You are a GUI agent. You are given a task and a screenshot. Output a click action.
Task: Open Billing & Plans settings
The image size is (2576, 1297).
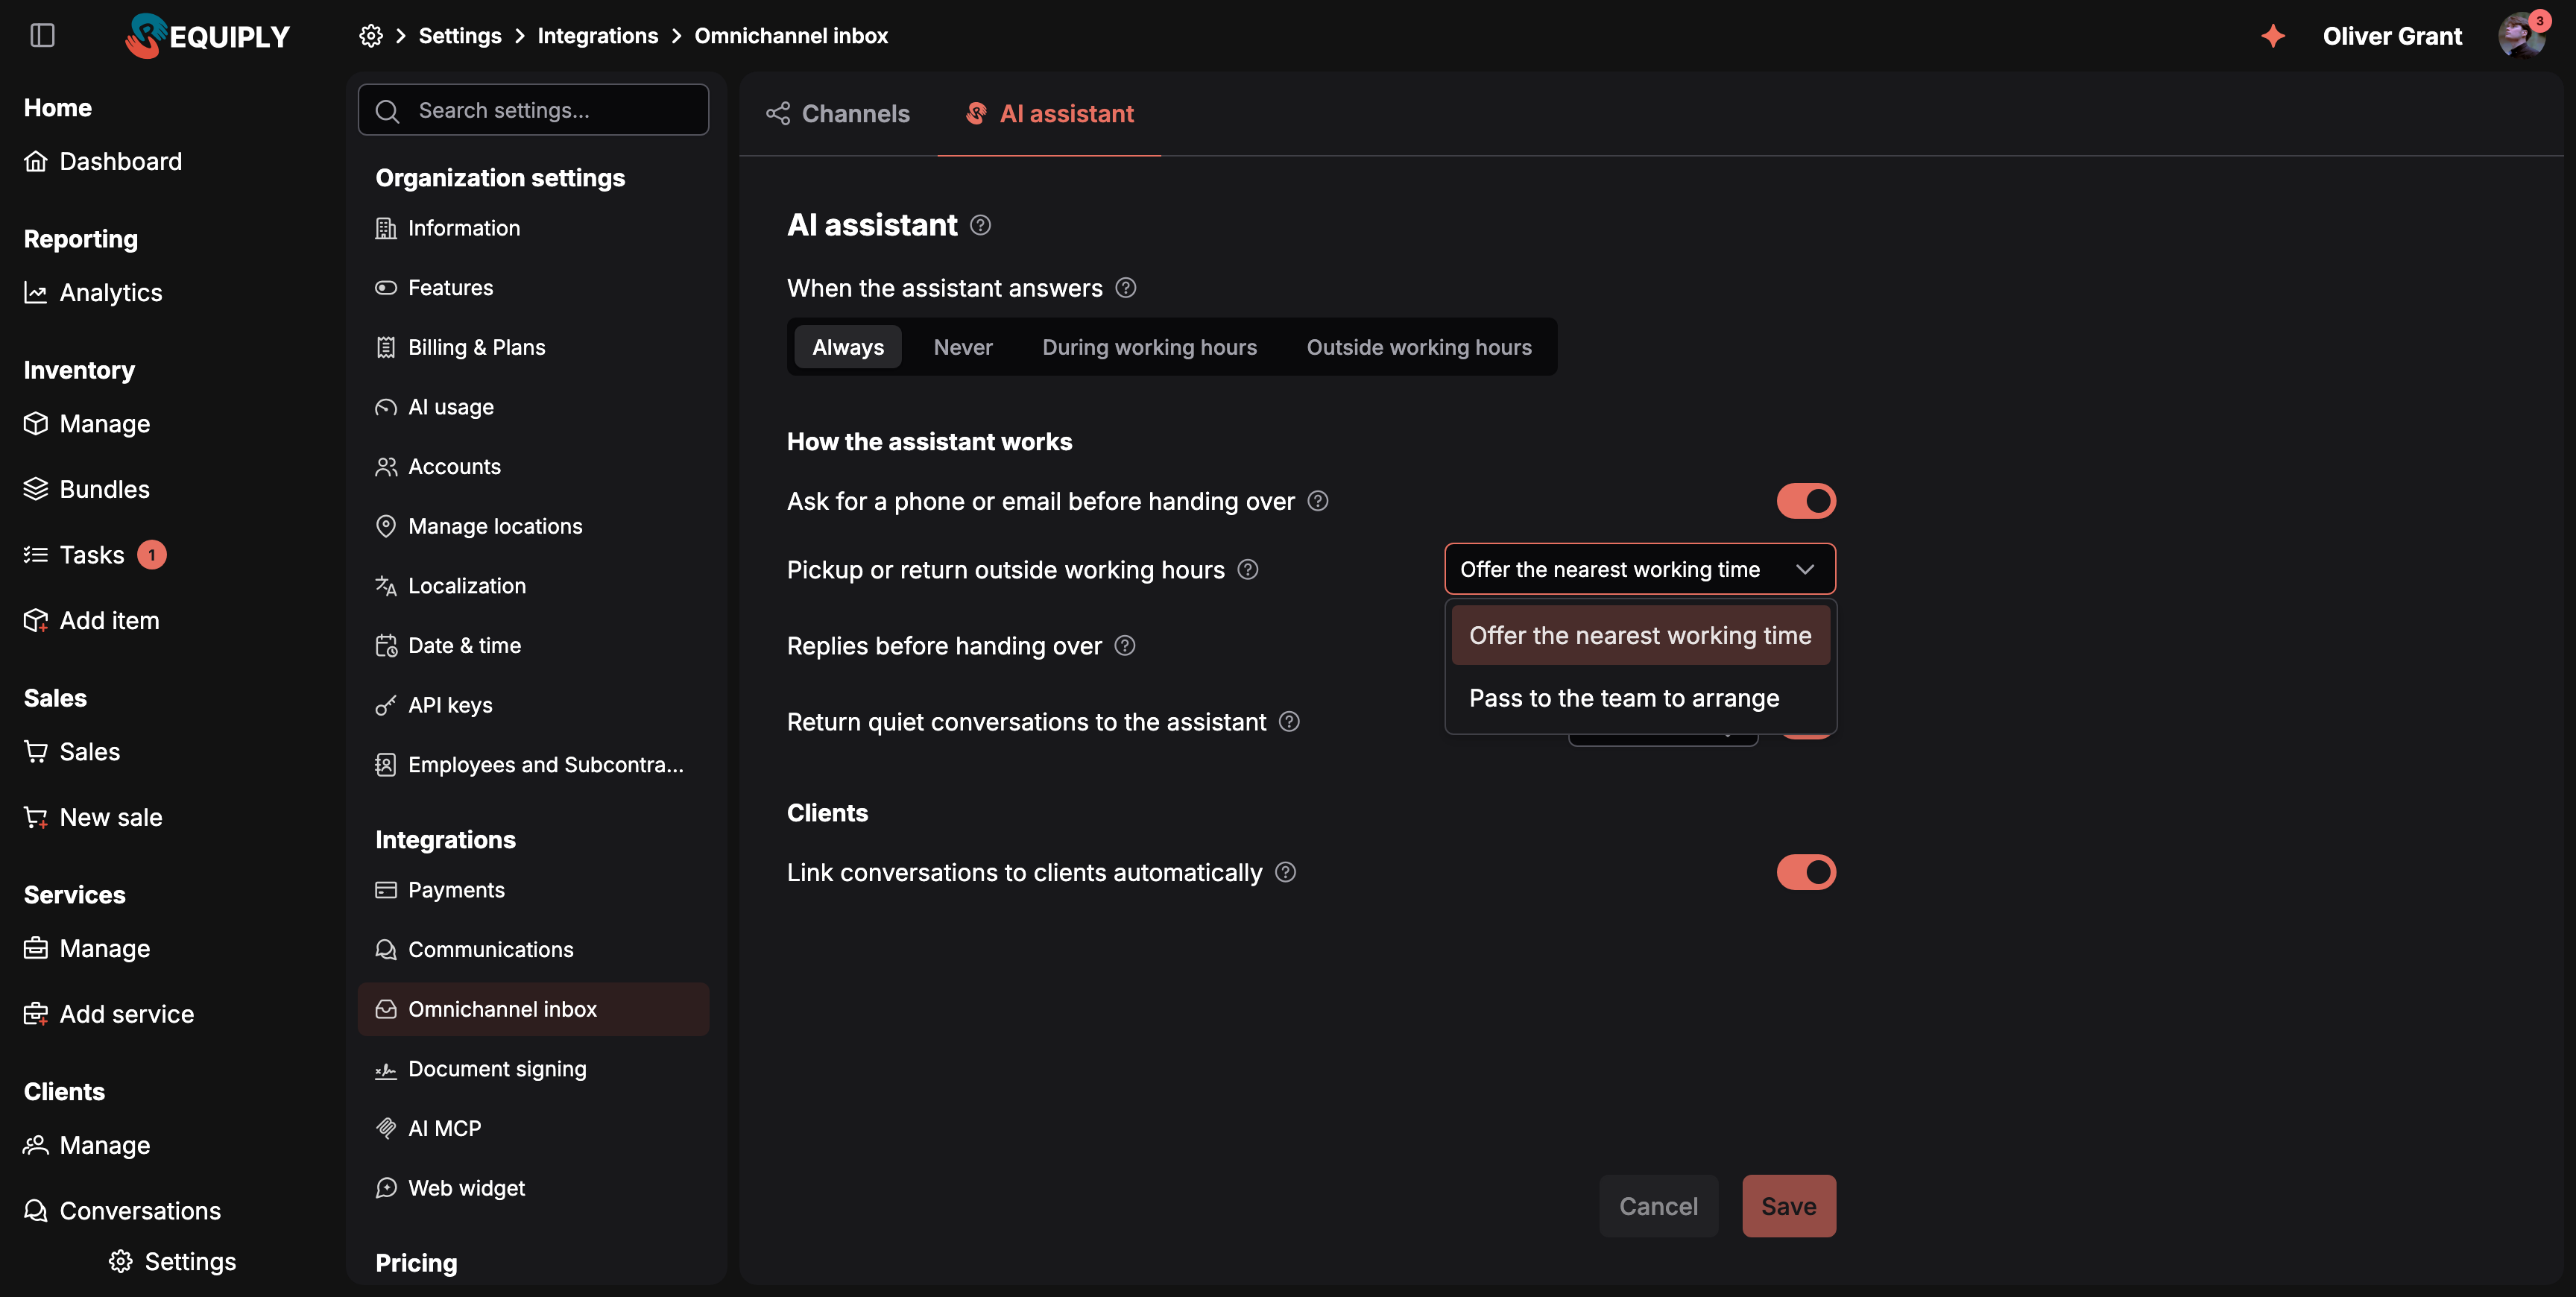click(533, 348)
